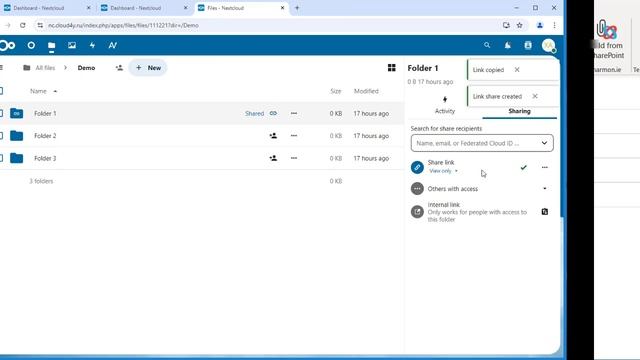The width and height of the screenshot is (640, 360).
Task: Switch to grid view icon
Action: 391,68
